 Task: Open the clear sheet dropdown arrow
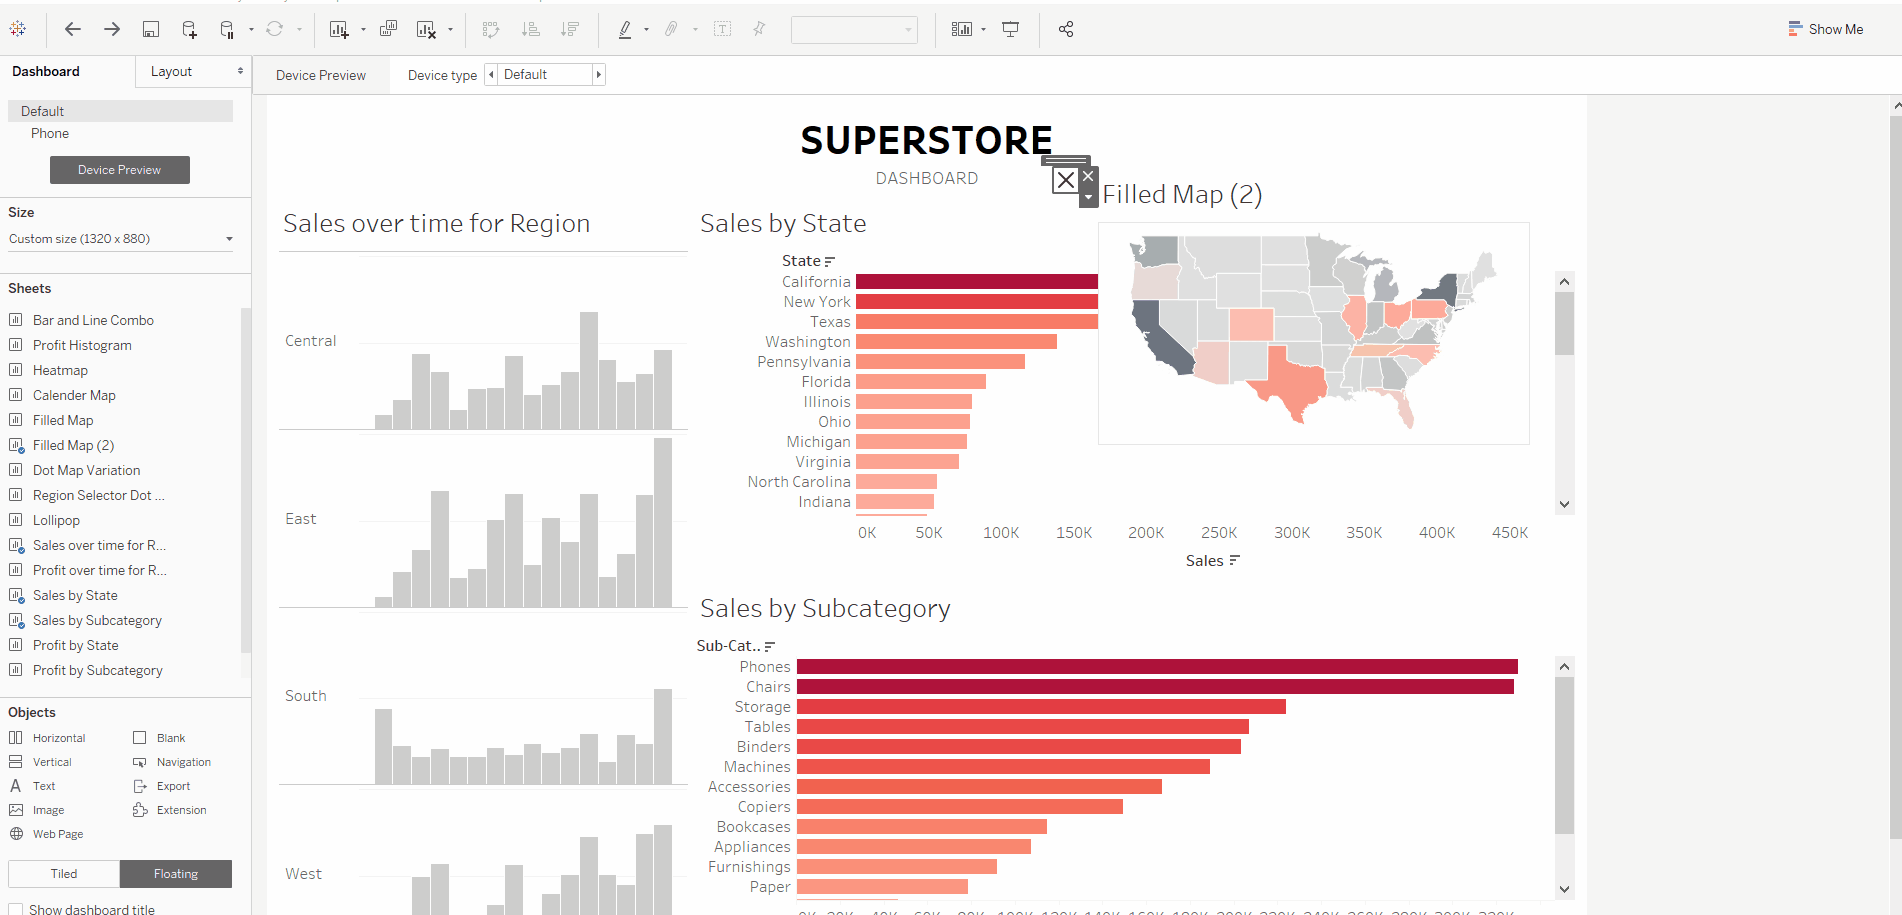point(450,30)
